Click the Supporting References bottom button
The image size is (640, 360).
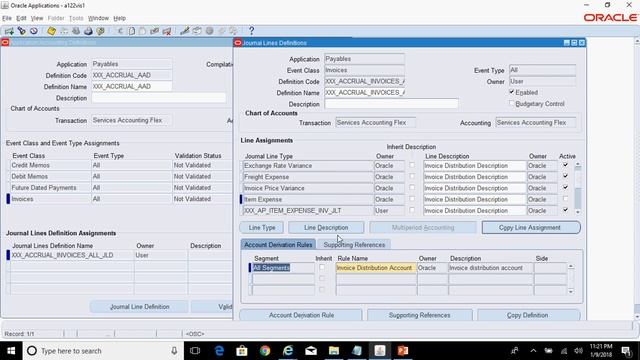[420, 315]
